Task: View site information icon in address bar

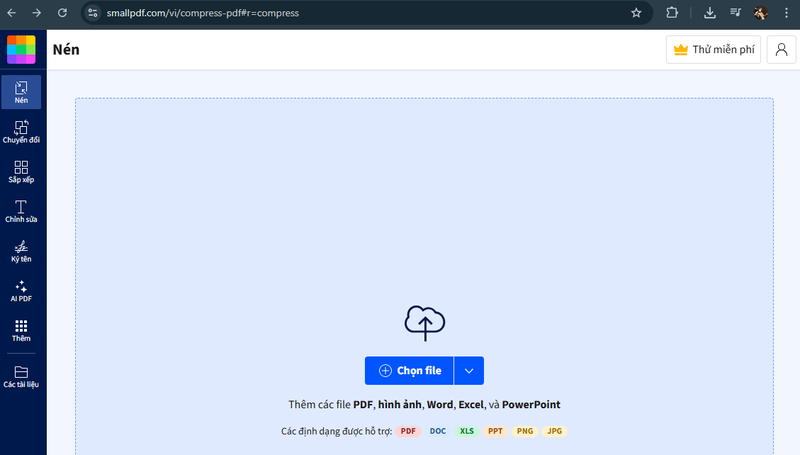Action: (93, 13)
